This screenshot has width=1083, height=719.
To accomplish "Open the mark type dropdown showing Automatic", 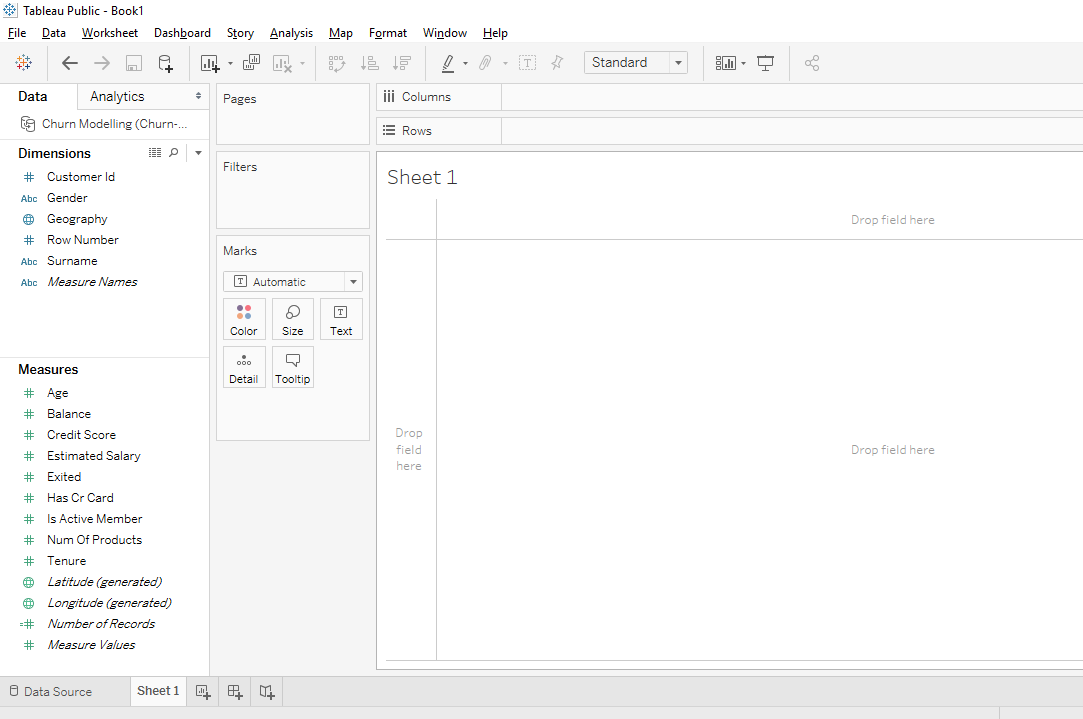I will [x=352, y=281].
